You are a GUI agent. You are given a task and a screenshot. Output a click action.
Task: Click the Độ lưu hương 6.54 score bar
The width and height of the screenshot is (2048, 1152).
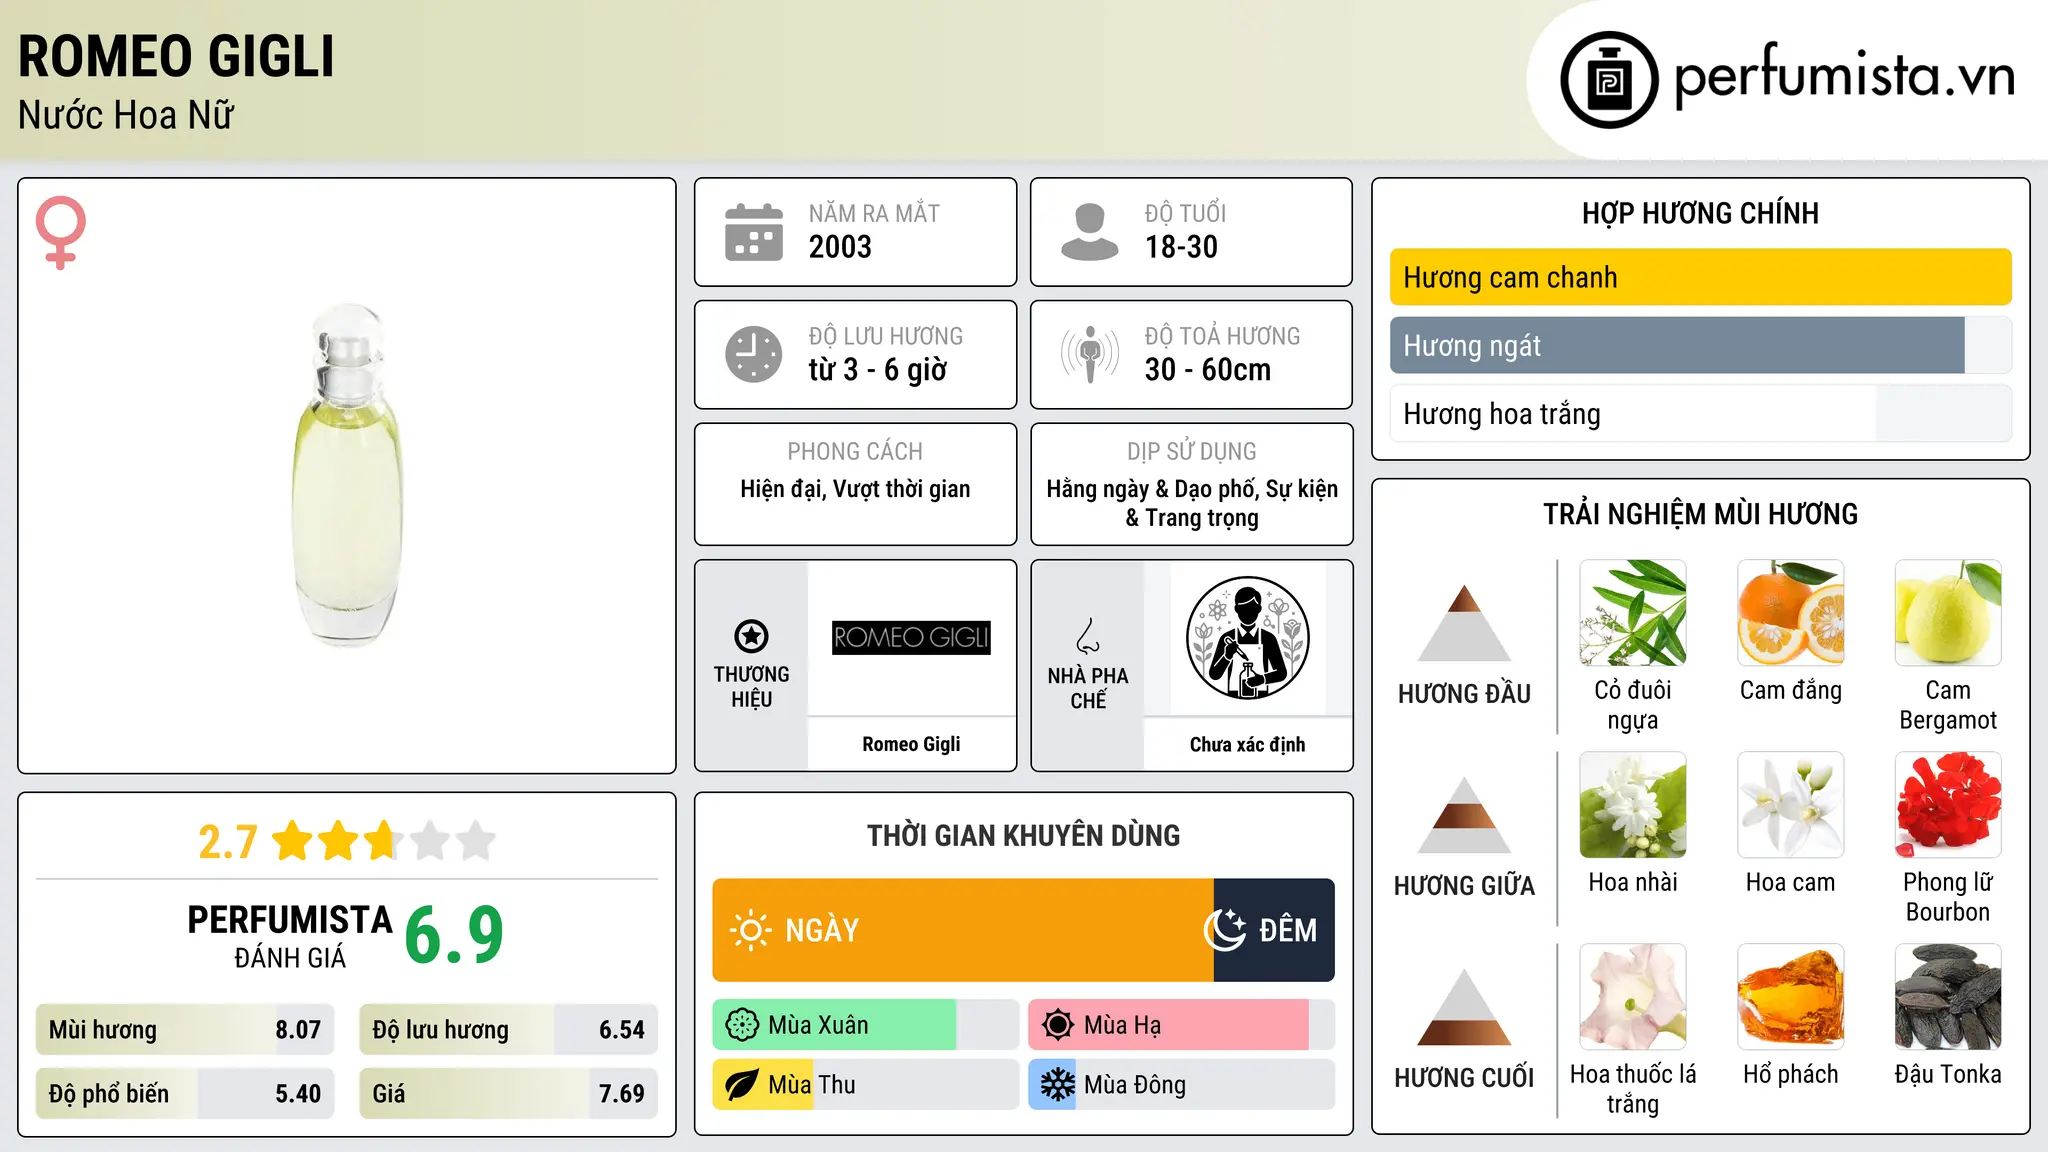pyautogui.click(x=509, y=1030)
